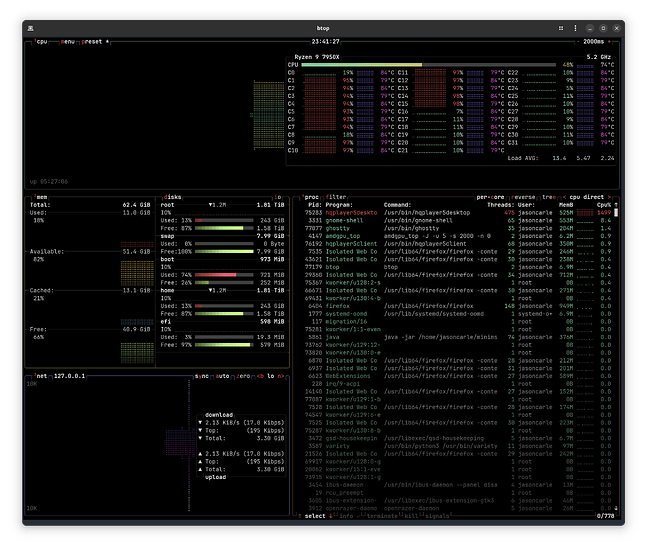The width and height of the screenshot is (646, 550).
Task: Select previous sort column left arrow
Action: (564, 197)
